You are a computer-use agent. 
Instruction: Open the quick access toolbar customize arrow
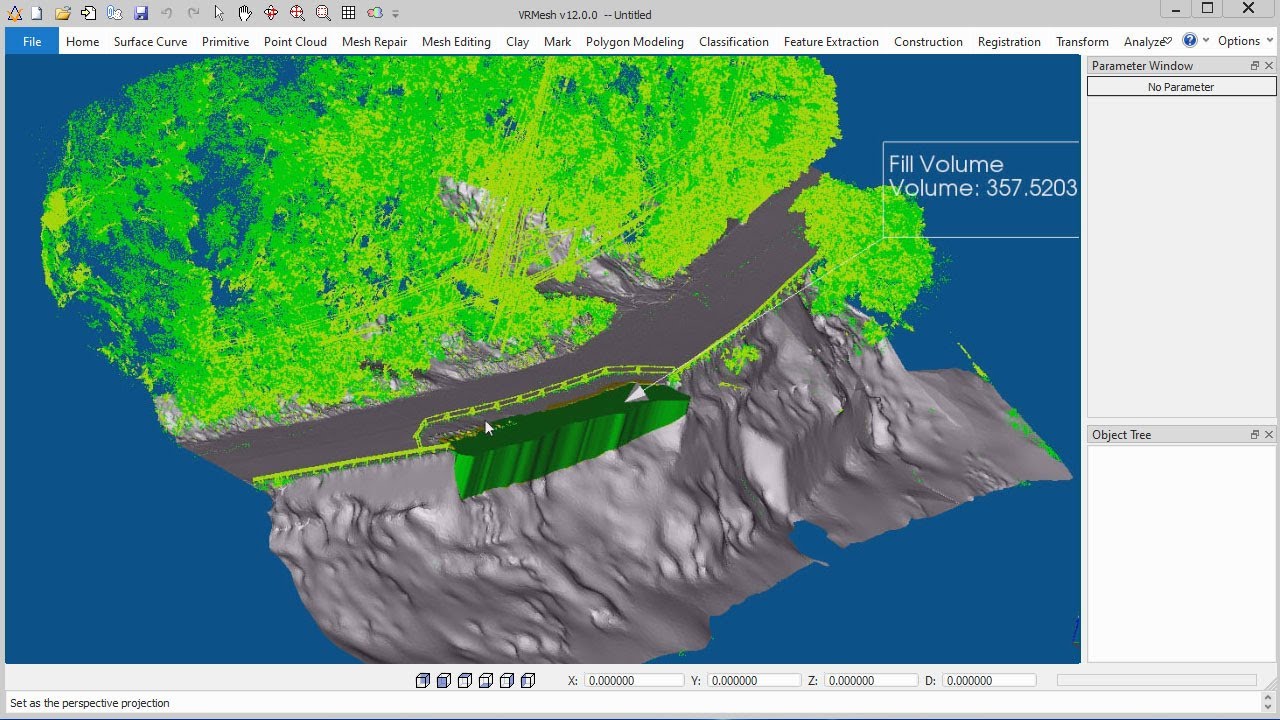pos(396,14)
